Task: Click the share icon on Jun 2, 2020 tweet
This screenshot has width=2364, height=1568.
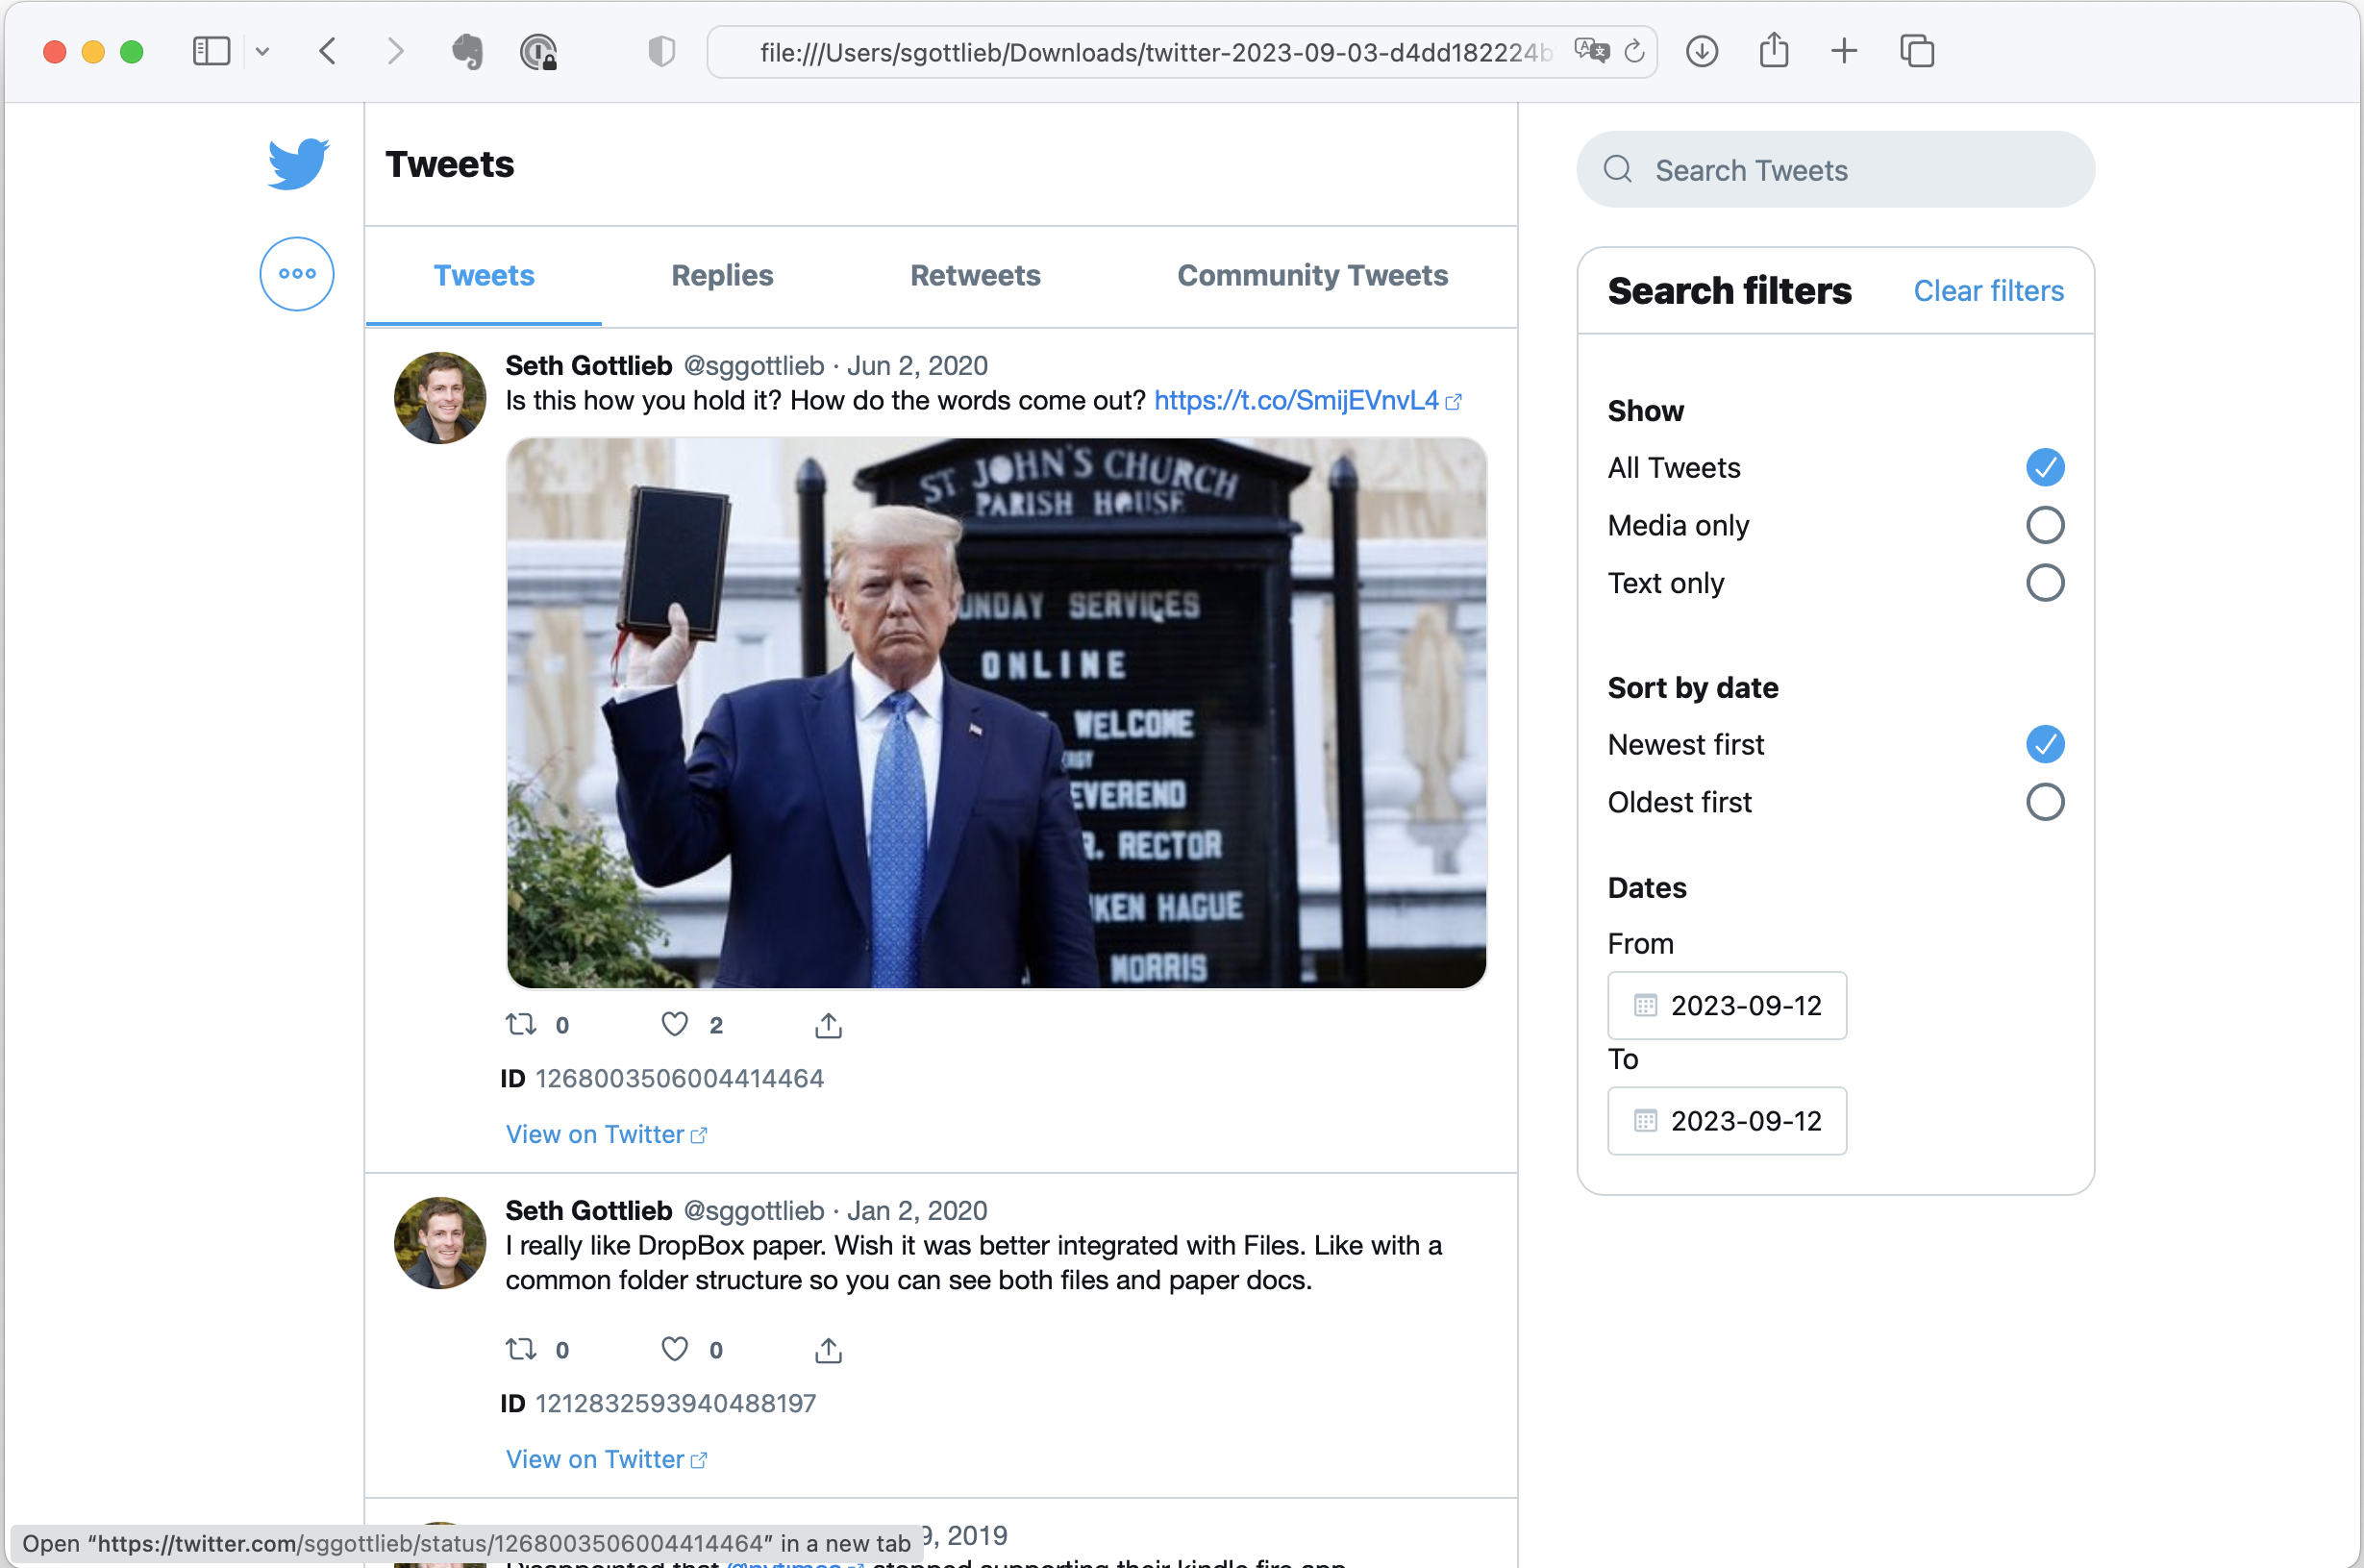Action: pos(828,1025)
